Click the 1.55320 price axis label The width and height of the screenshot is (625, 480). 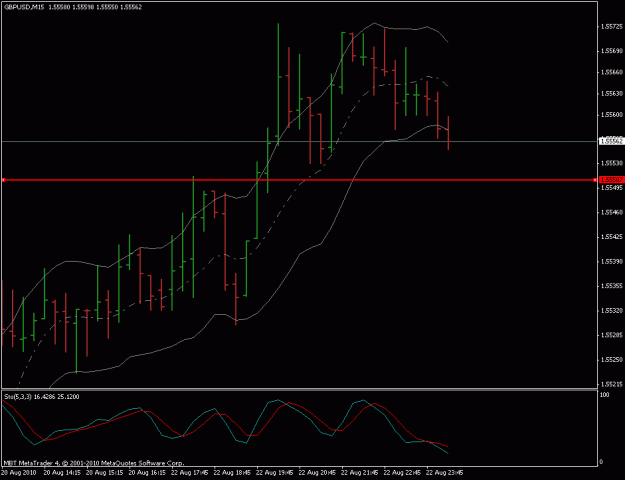tap(611, 311)
